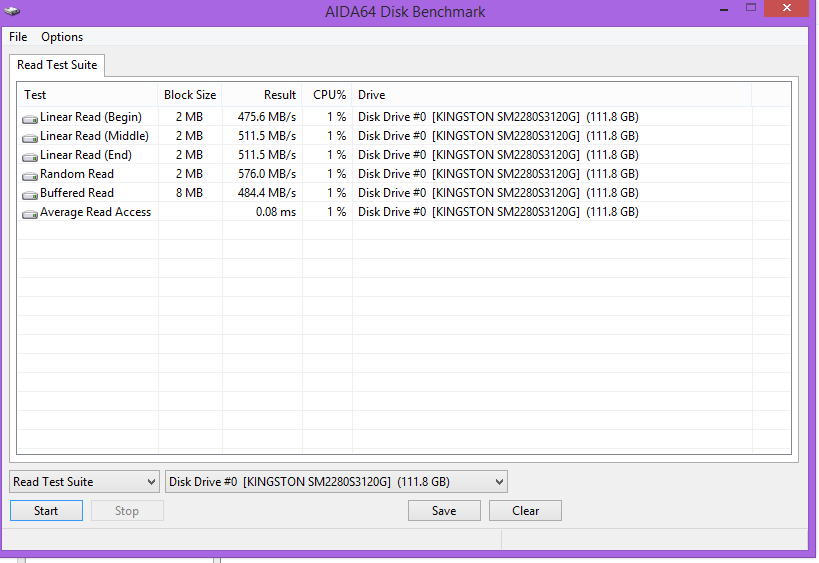Click the Average Read Access drive name cell

498,212
